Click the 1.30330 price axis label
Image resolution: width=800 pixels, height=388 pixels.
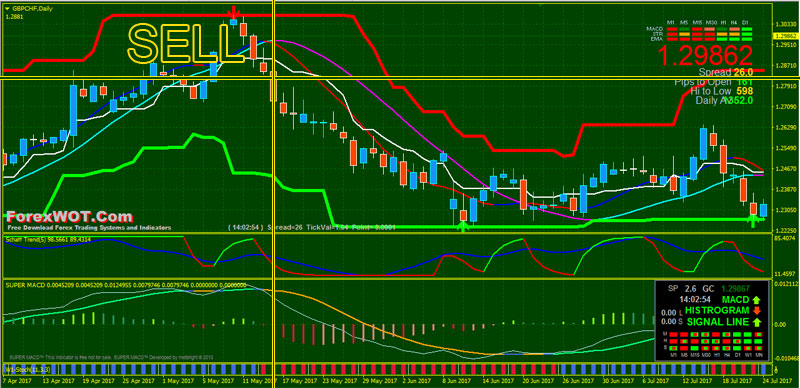(786, 24)
